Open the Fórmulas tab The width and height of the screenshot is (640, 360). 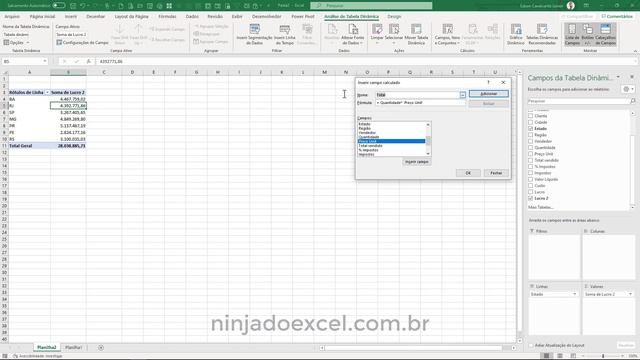tap(167, 16)
